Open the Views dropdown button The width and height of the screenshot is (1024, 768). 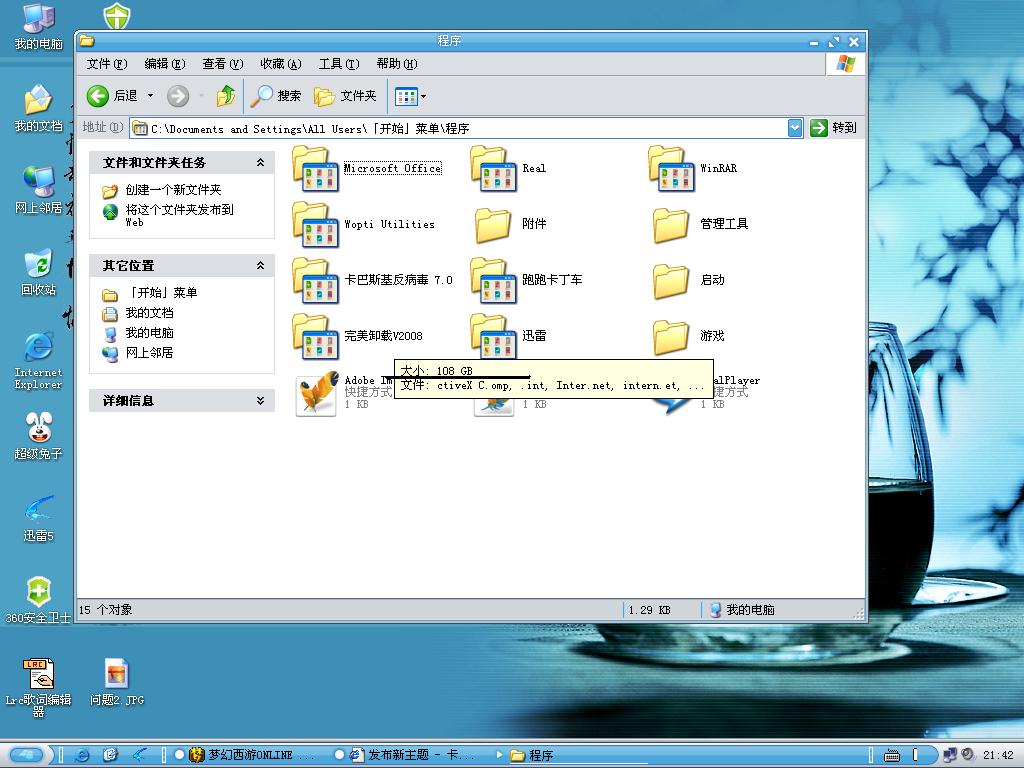point(410,96)
